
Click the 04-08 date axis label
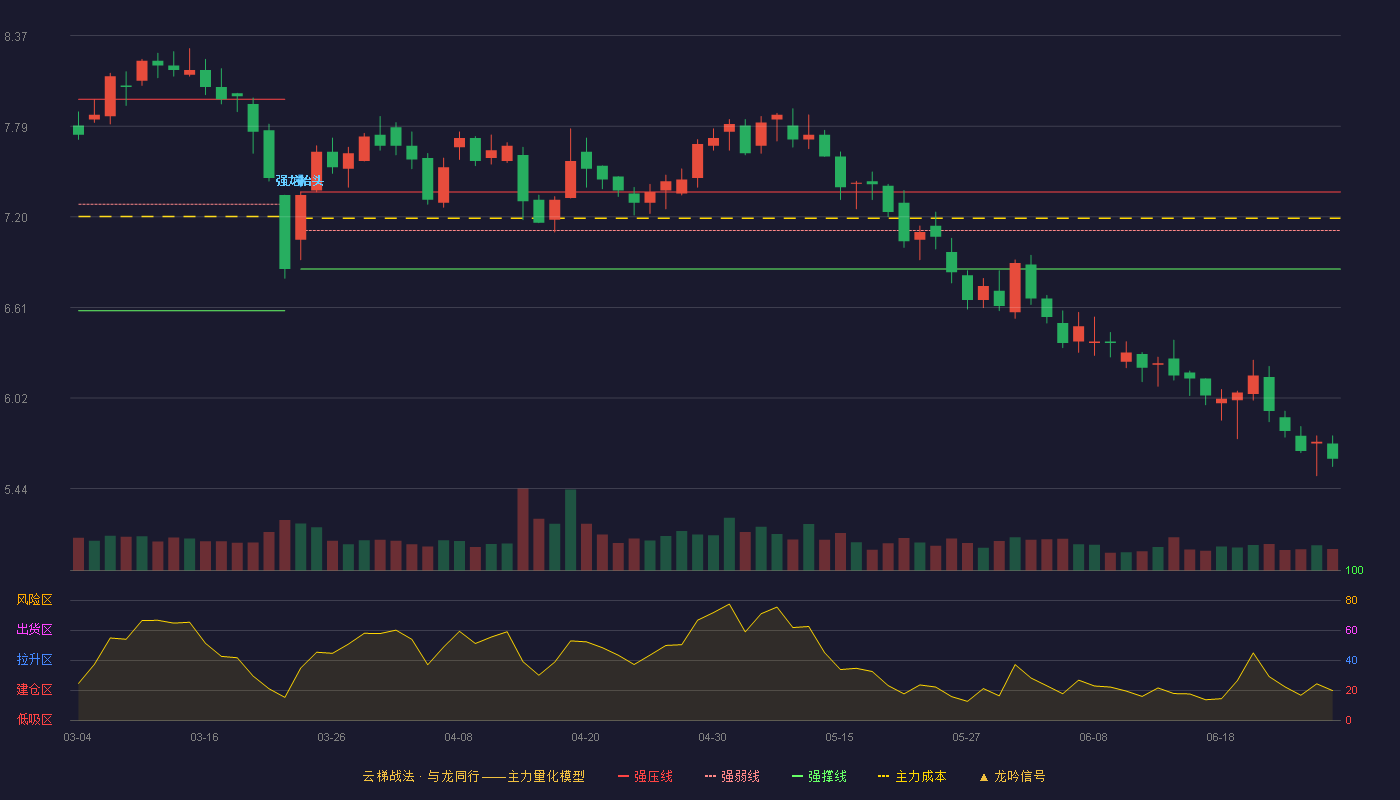point(458,737)
